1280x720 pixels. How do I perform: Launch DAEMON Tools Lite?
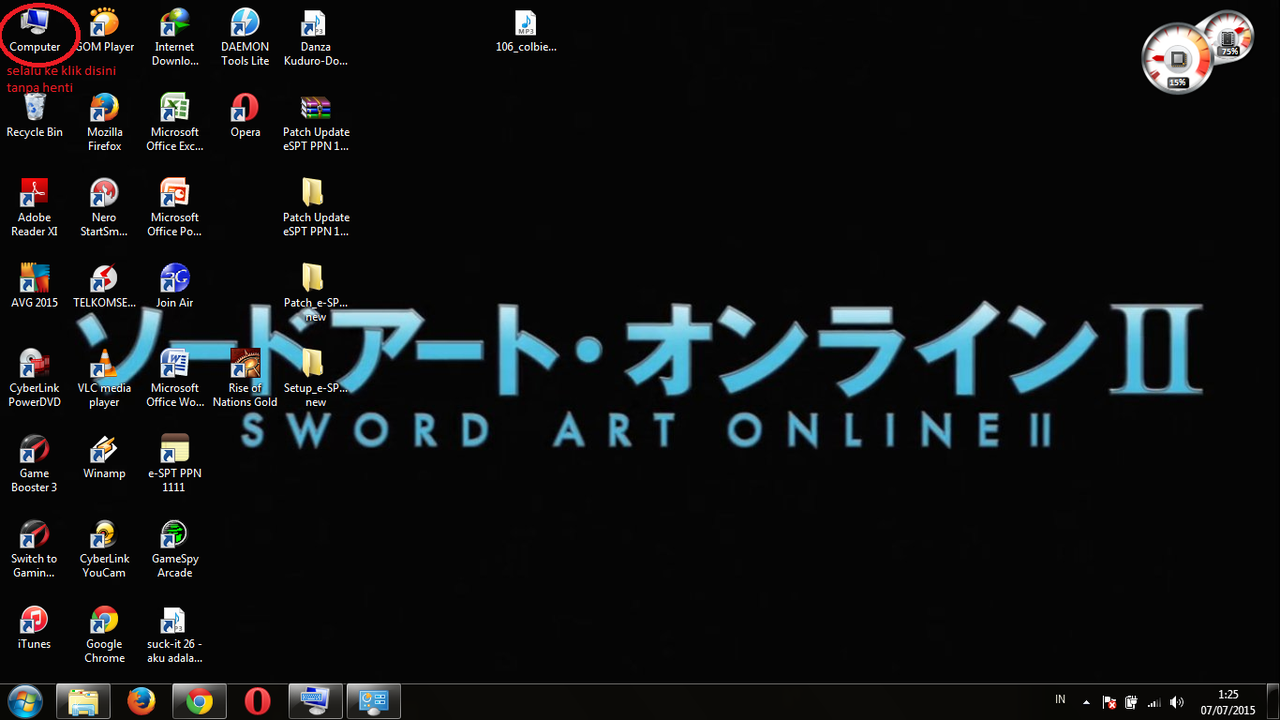pos(245,37)
